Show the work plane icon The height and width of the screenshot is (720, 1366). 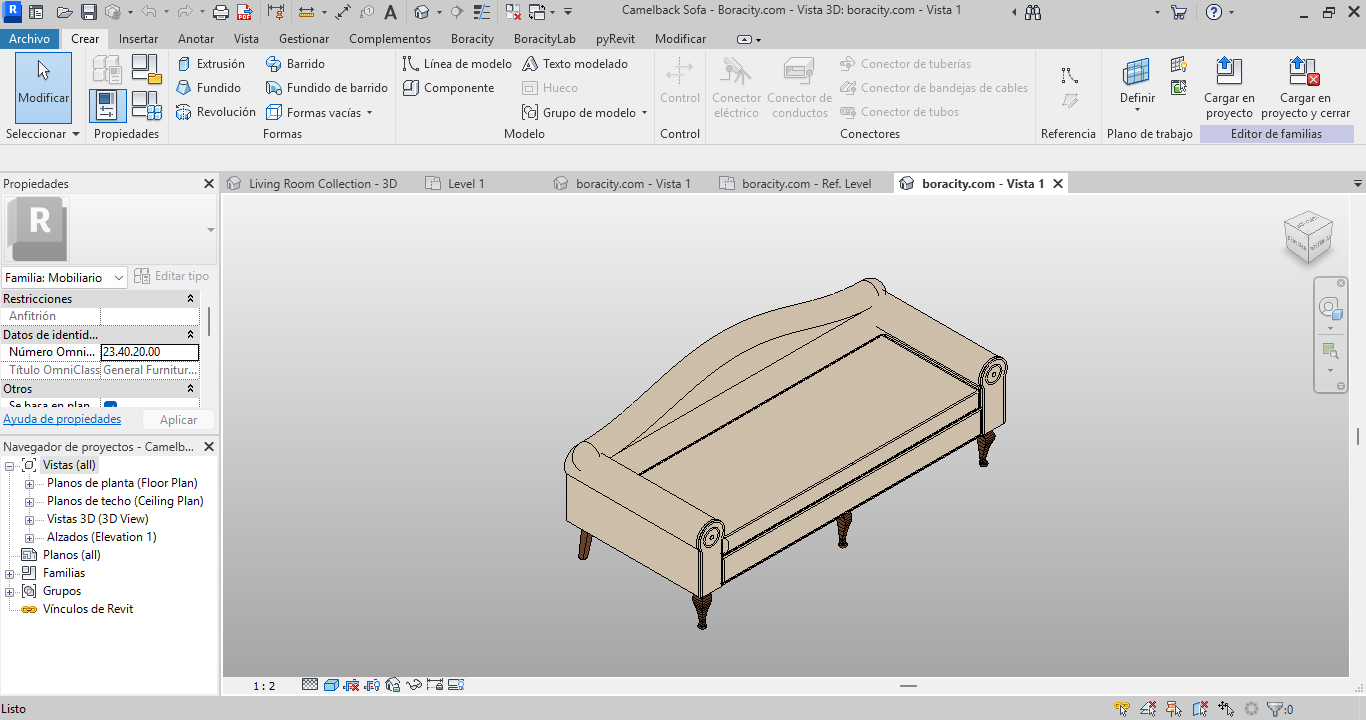click(x=1179, y=64)
